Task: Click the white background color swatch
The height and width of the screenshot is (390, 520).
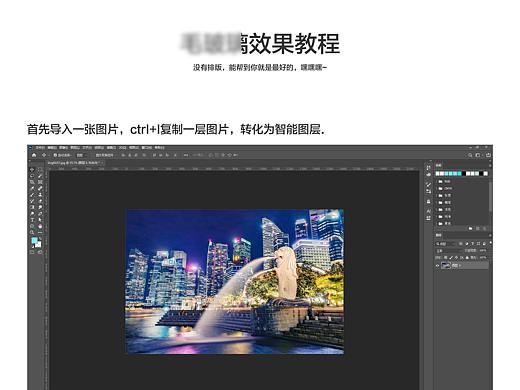Action: [39, 245]
